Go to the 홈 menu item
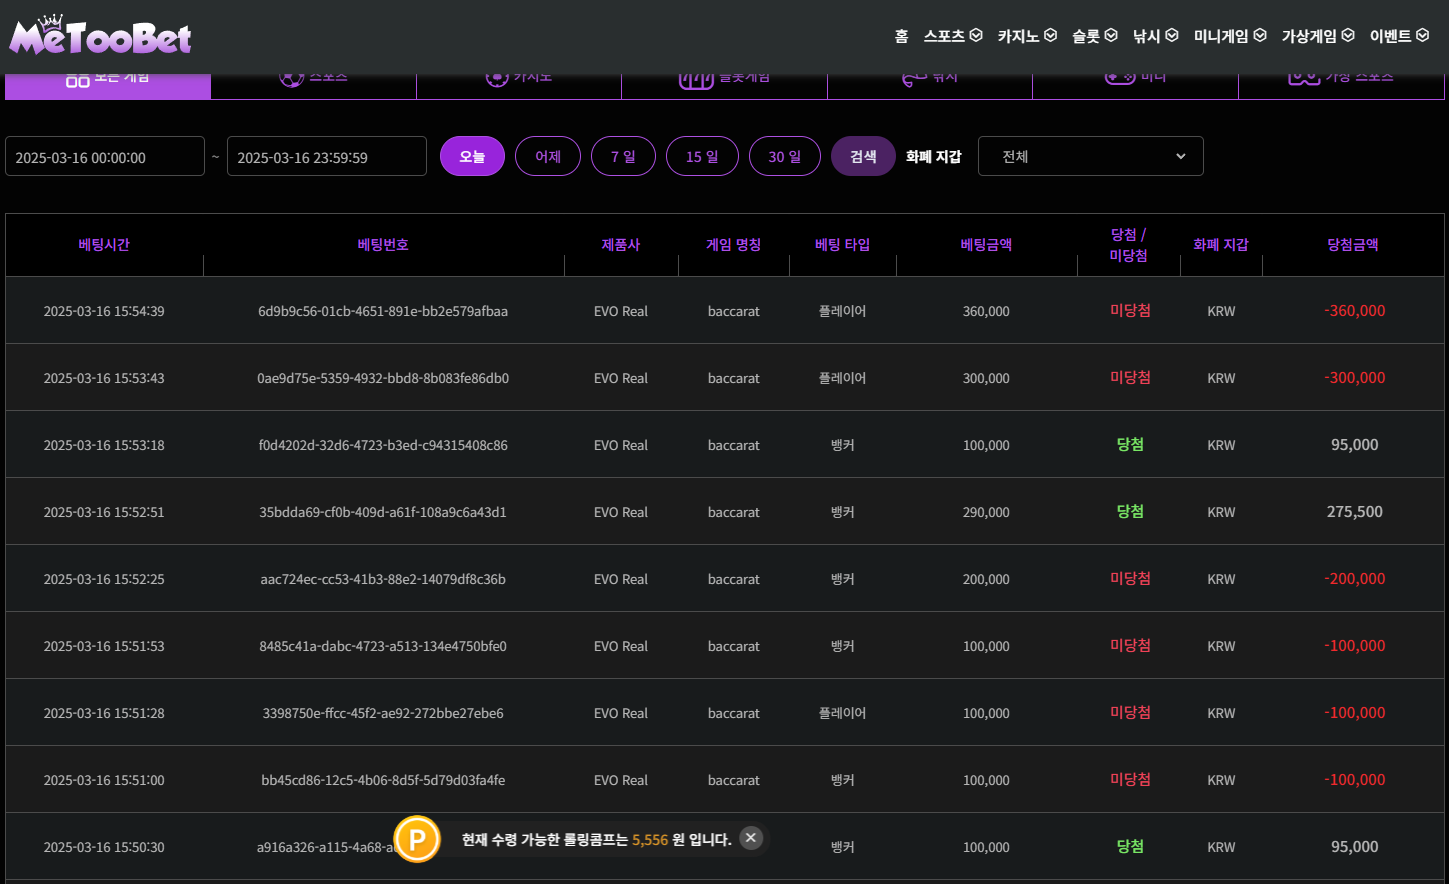 901,36
